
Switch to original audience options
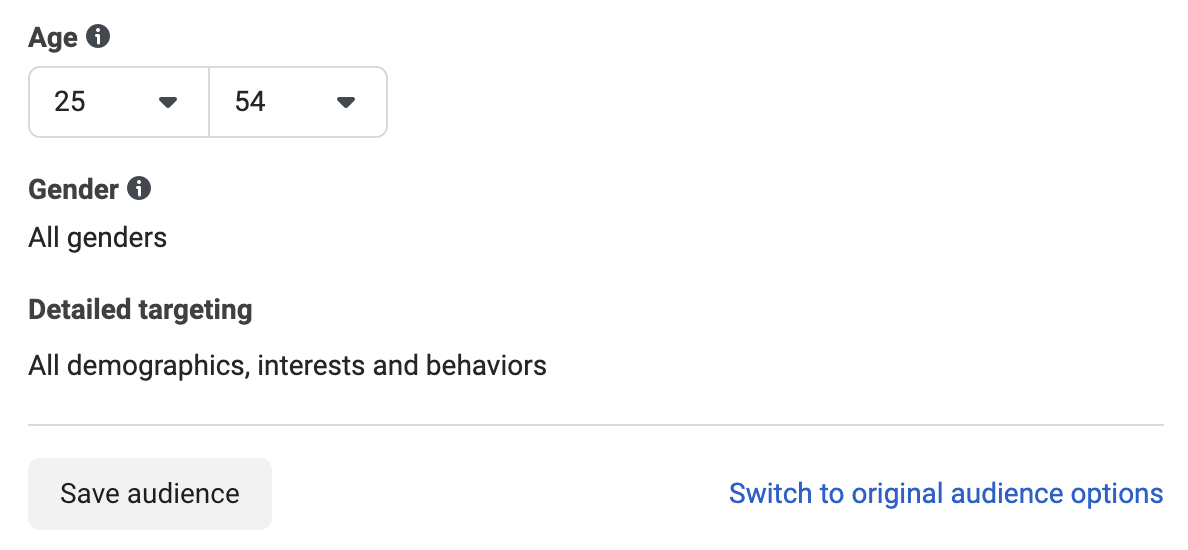pos(946,493)
